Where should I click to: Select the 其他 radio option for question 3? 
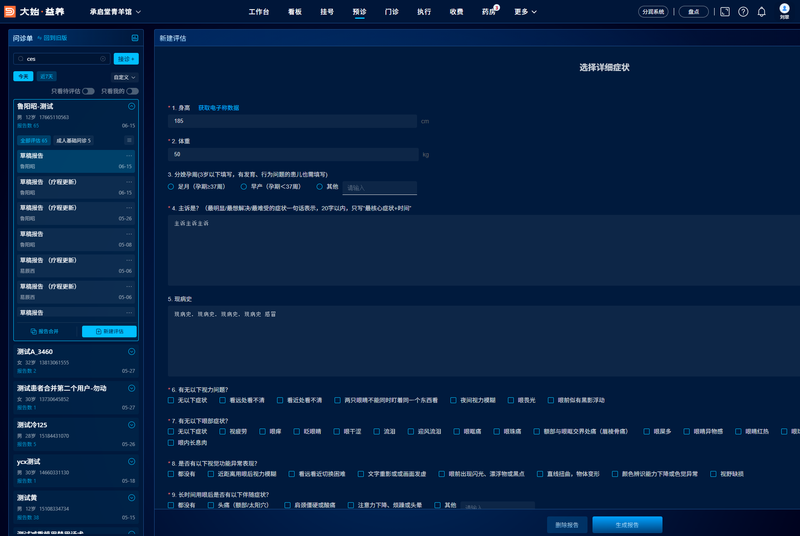tap(319, 187)
